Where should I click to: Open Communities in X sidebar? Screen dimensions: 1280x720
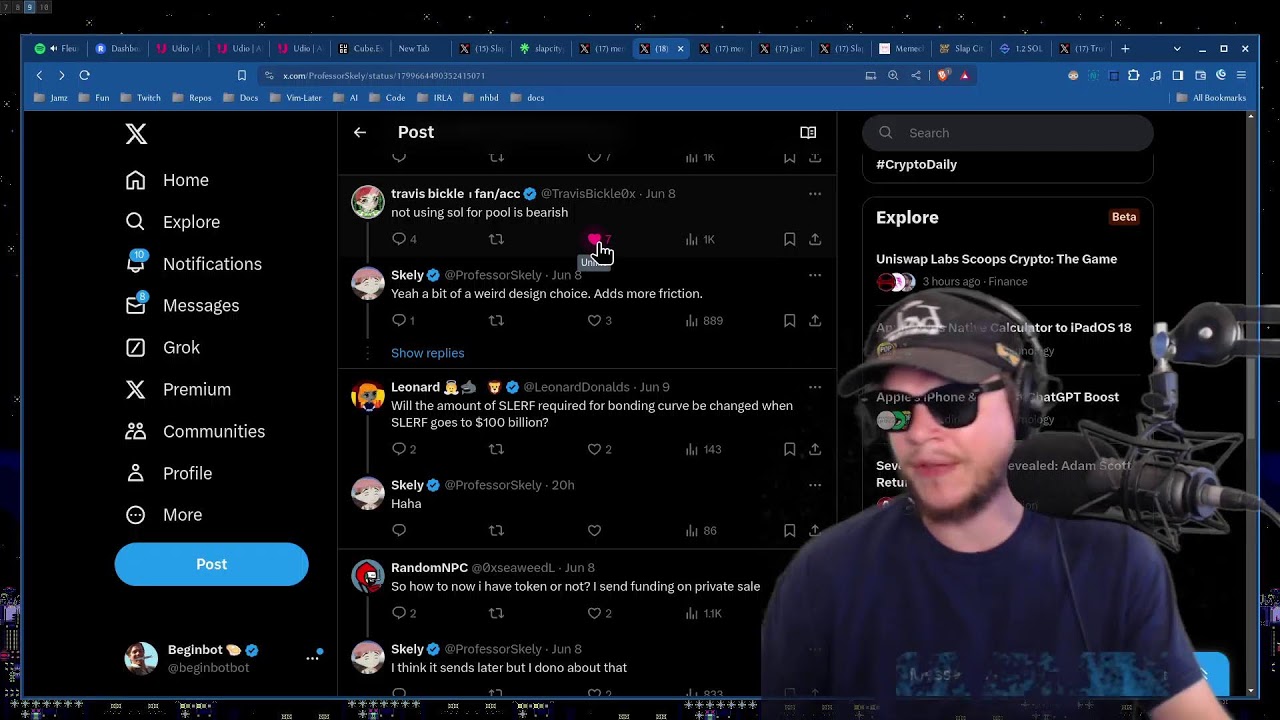(195, 431)
